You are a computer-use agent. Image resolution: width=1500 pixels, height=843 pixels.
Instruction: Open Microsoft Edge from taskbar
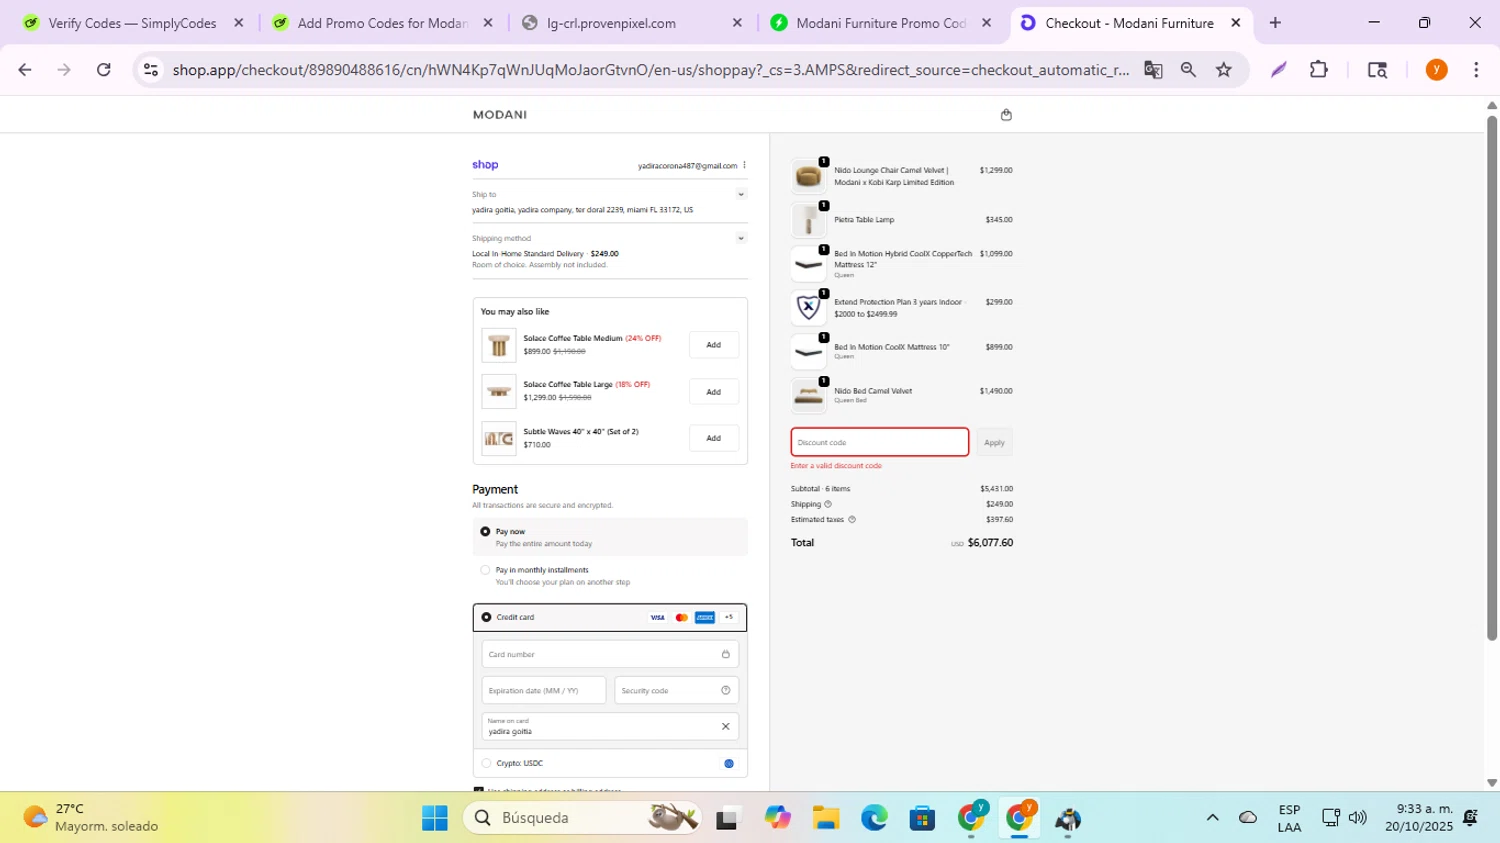(874, 819)
